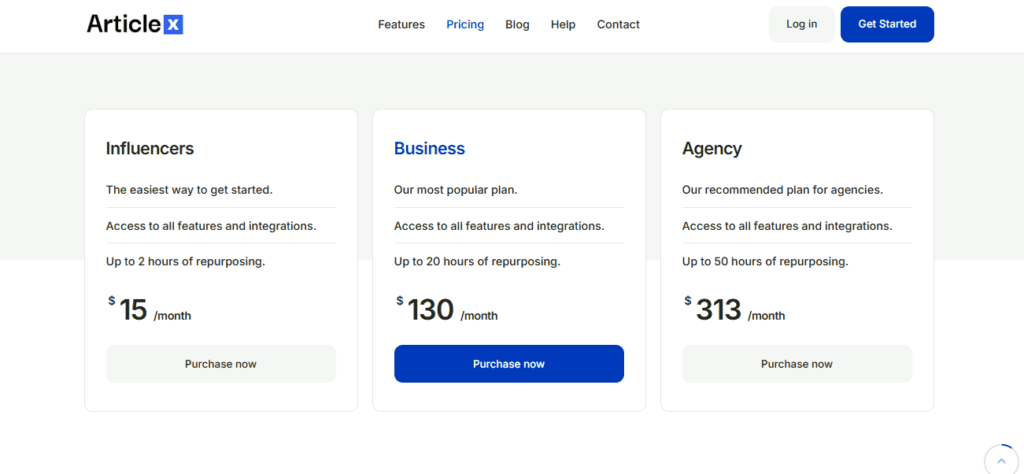Click the $313 /month price
Viewport: 1024px width, 474px height.
(x=735, y=310)
